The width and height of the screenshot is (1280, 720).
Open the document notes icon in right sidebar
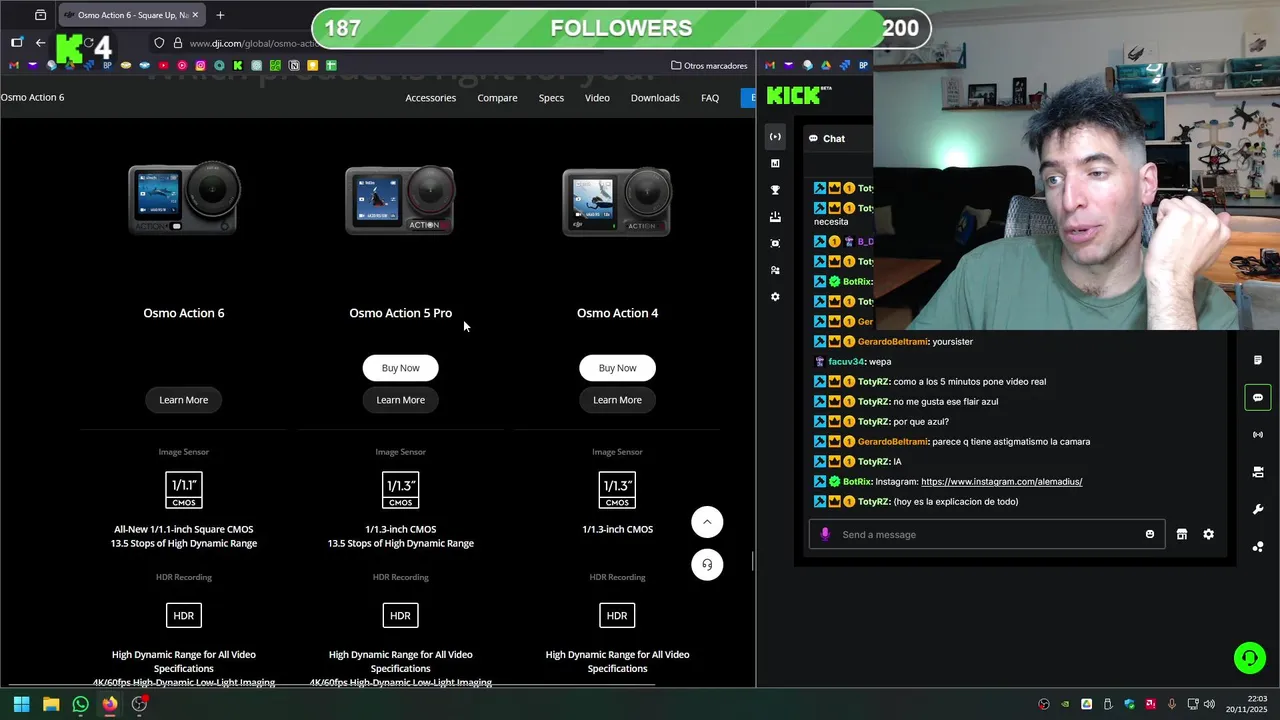(1258, 360)
